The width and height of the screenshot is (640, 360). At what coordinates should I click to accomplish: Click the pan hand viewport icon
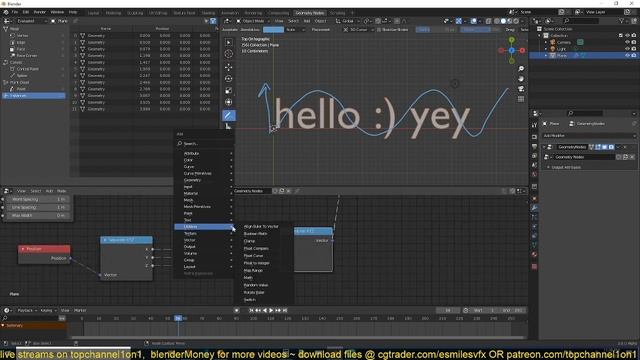(x=521, y=79)
